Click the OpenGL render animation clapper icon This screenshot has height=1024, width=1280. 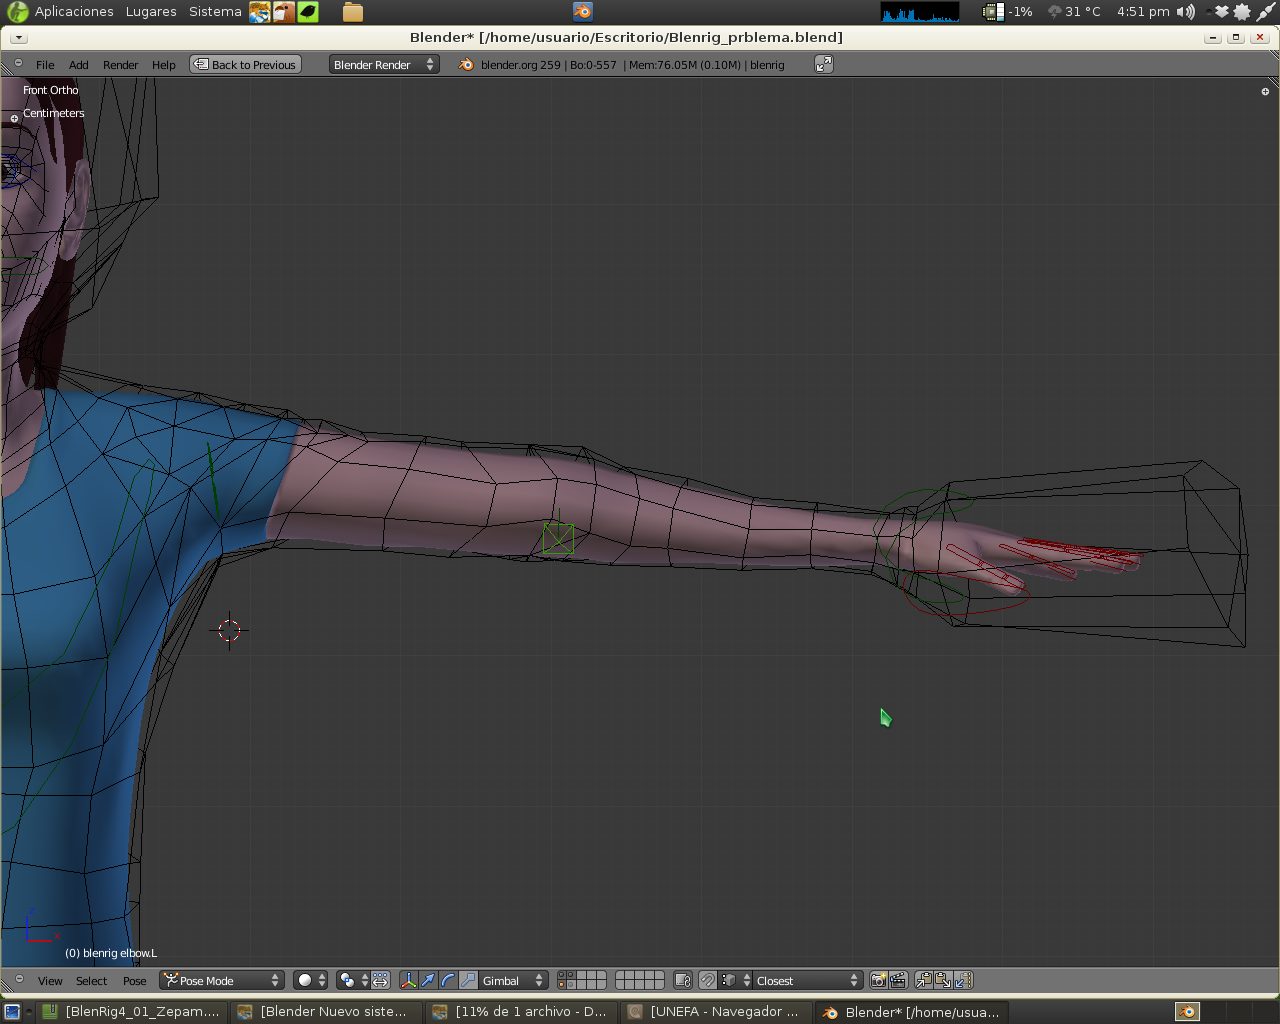pyautogui.click(x=898, y=980)
